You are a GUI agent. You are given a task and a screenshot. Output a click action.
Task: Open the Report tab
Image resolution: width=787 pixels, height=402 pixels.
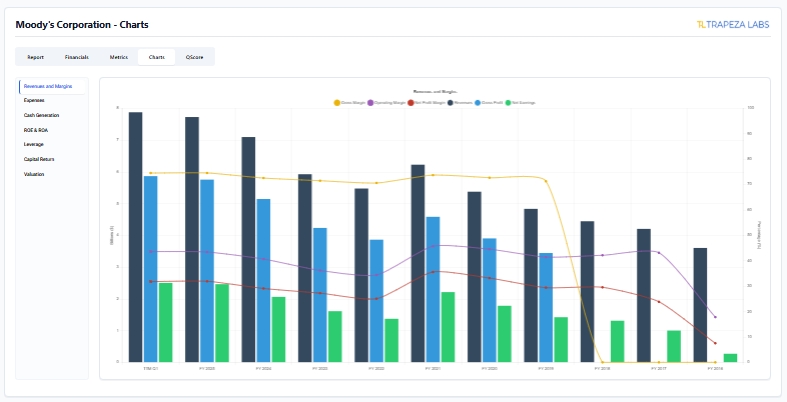pos(35,57)
